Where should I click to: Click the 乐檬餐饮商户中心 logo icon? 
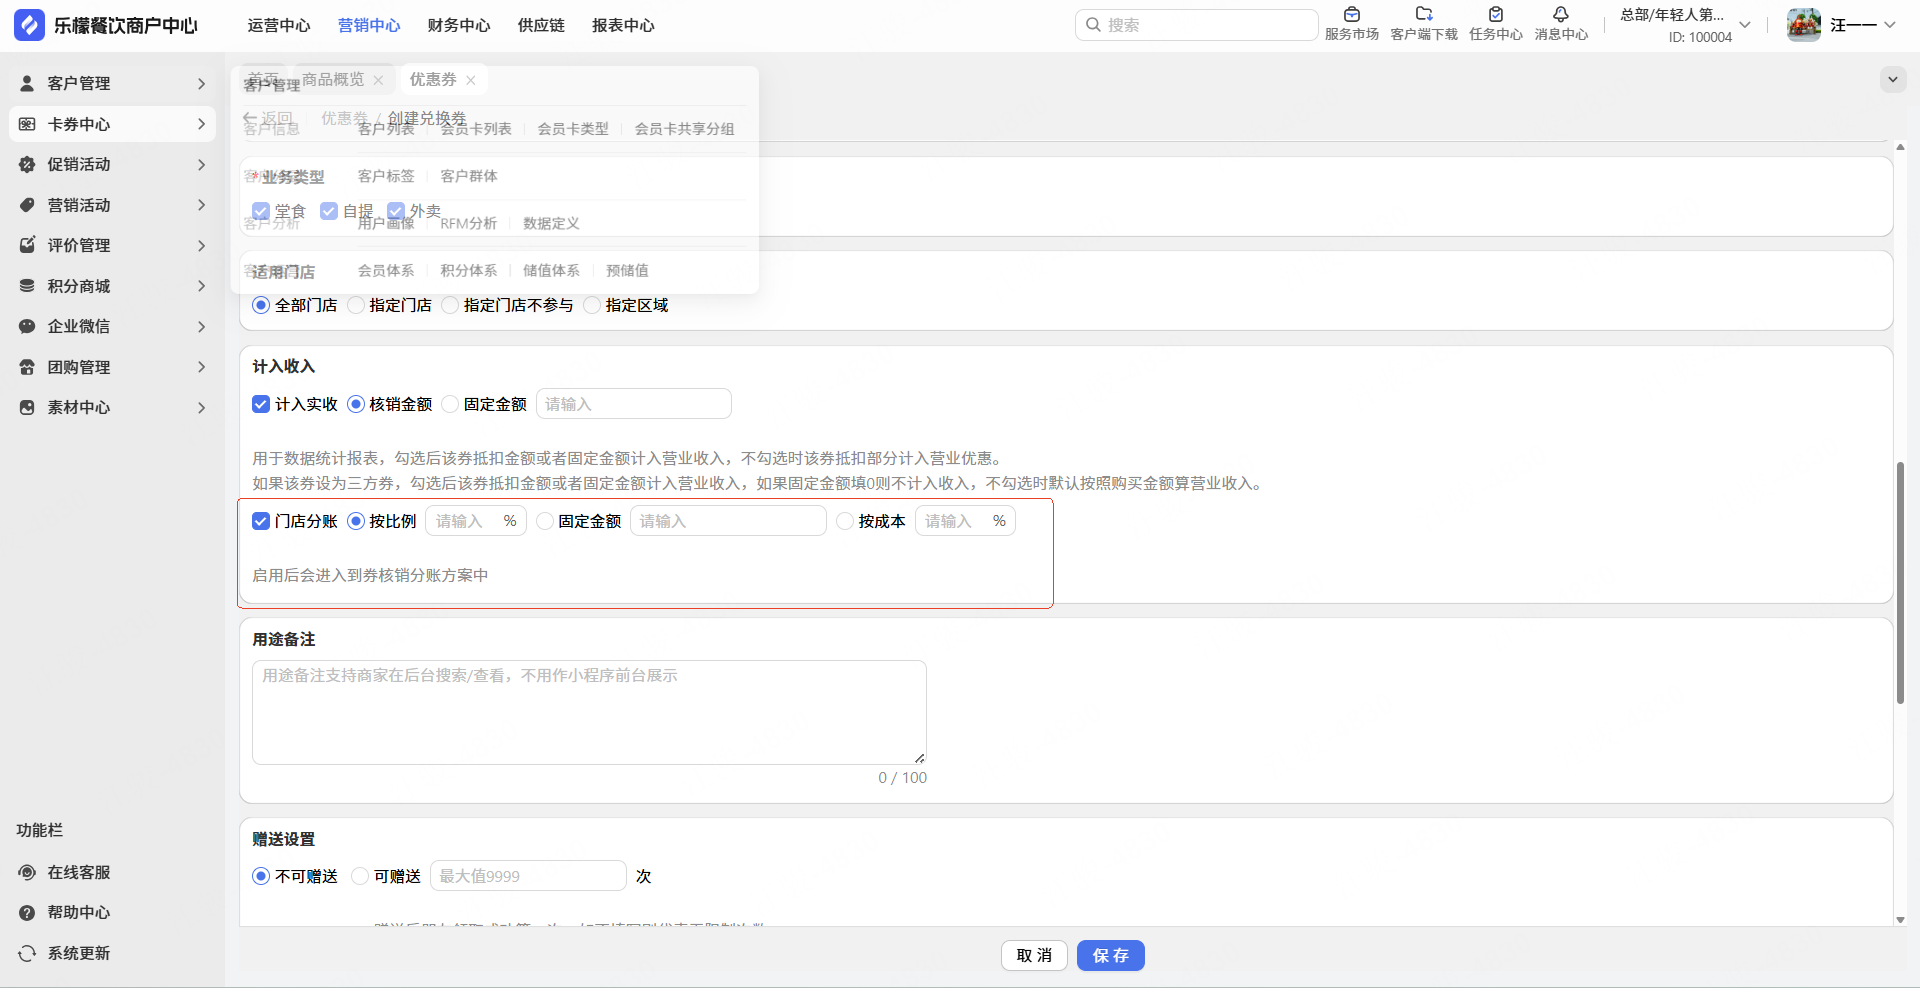coord(29,25)
